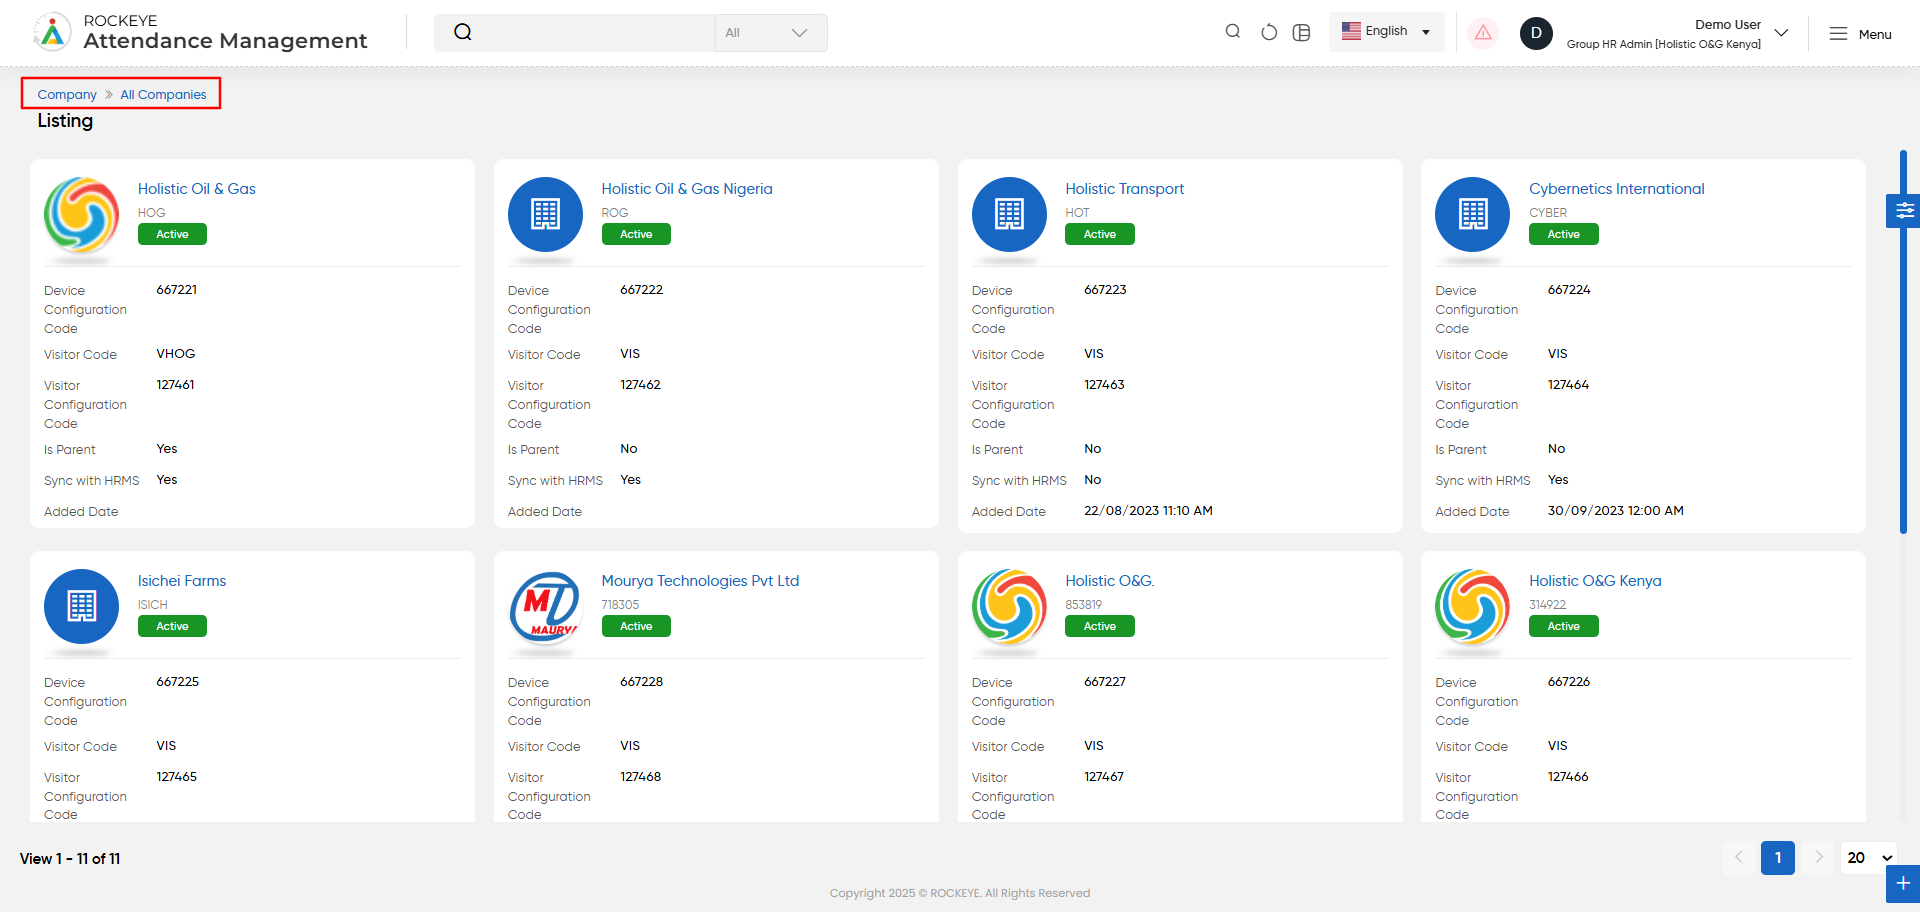Screen dimensions: 1920x912
Task: Open Holistic Oil & Gas Nigeria title
Action: [687, 189]
